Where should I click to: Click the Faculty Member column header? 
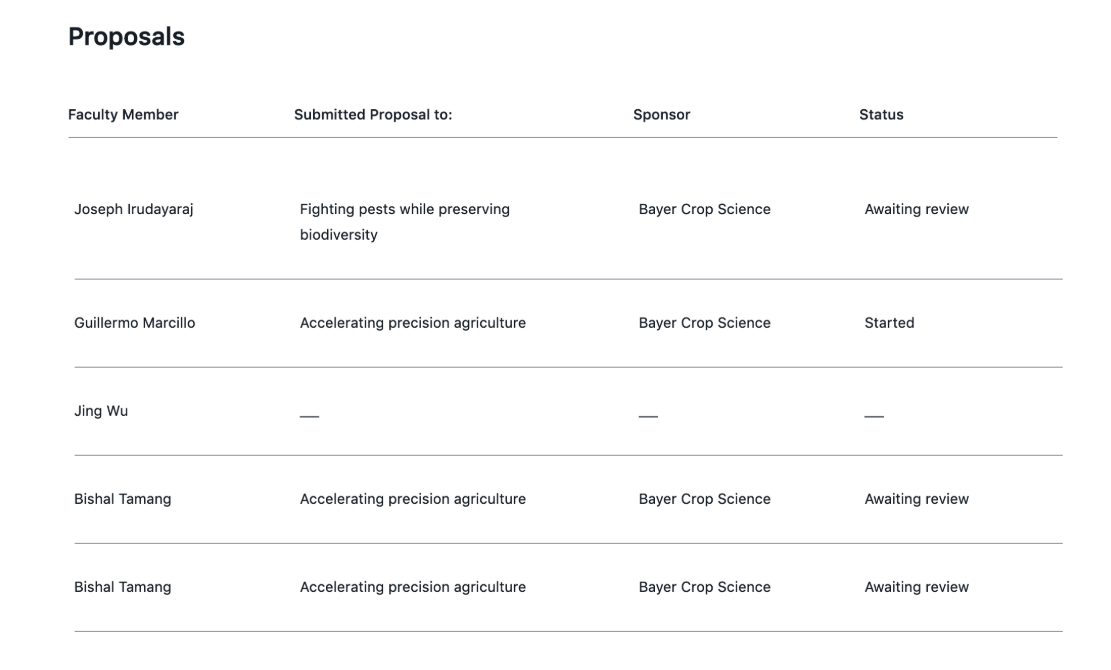123,115
